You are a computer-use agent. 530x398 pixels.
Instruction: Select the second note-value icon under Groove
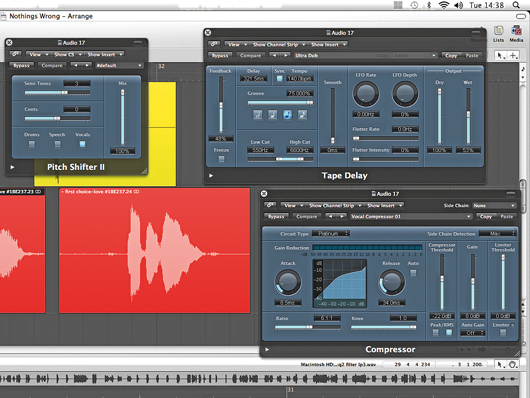pyautogui.click(x=272, y=115)
